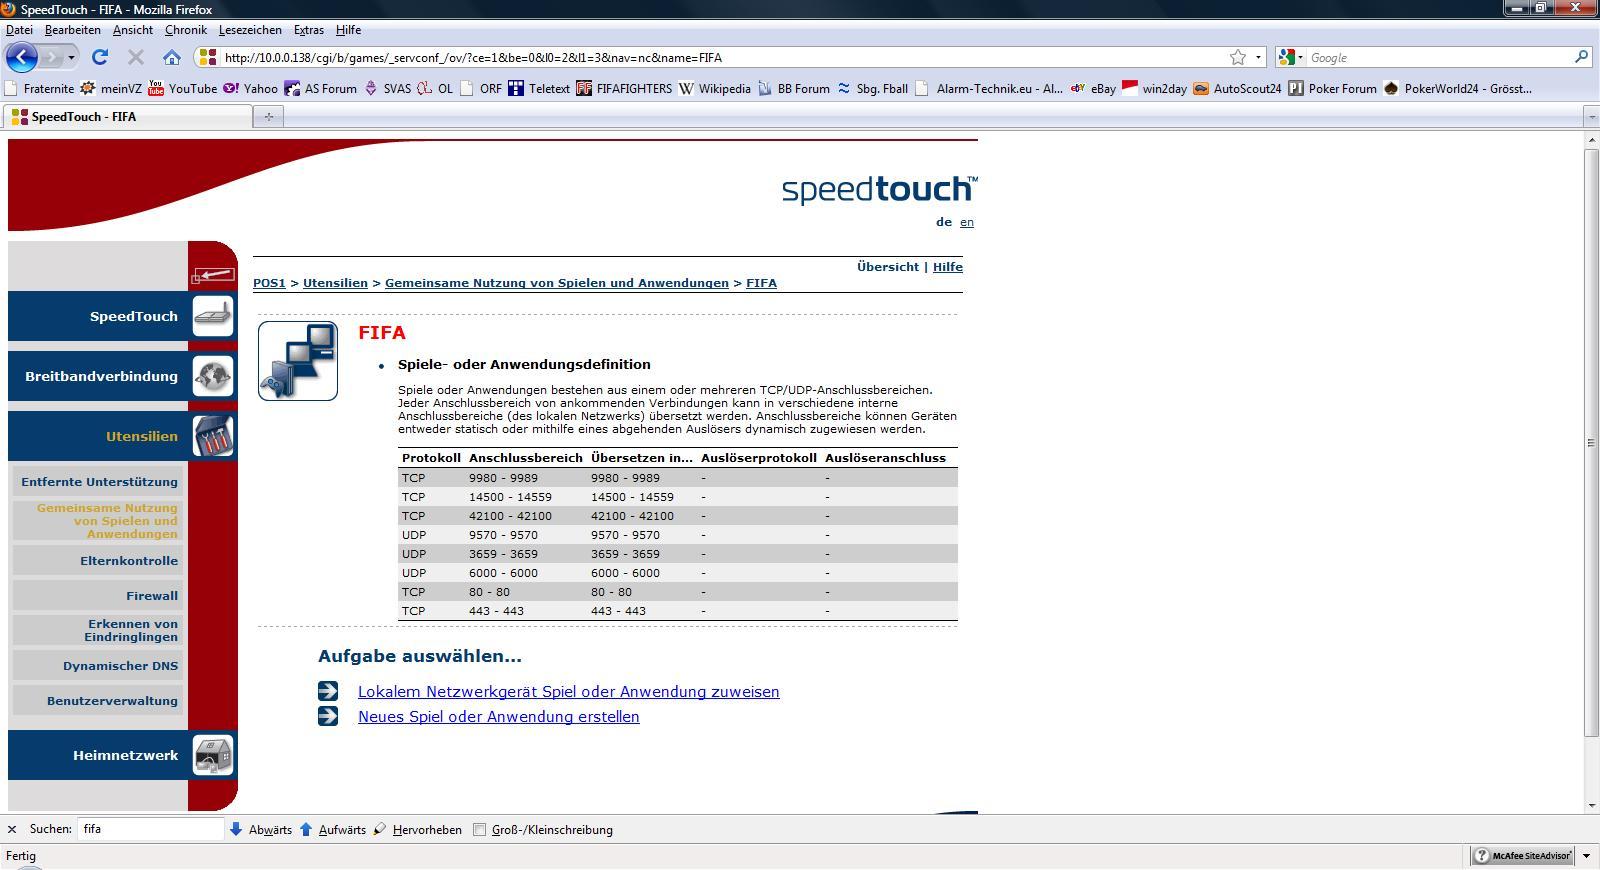Find next match with Abwärts arrow
Image resolution: width=1600 pixels, height=870 pixels.
pos(261,829)
